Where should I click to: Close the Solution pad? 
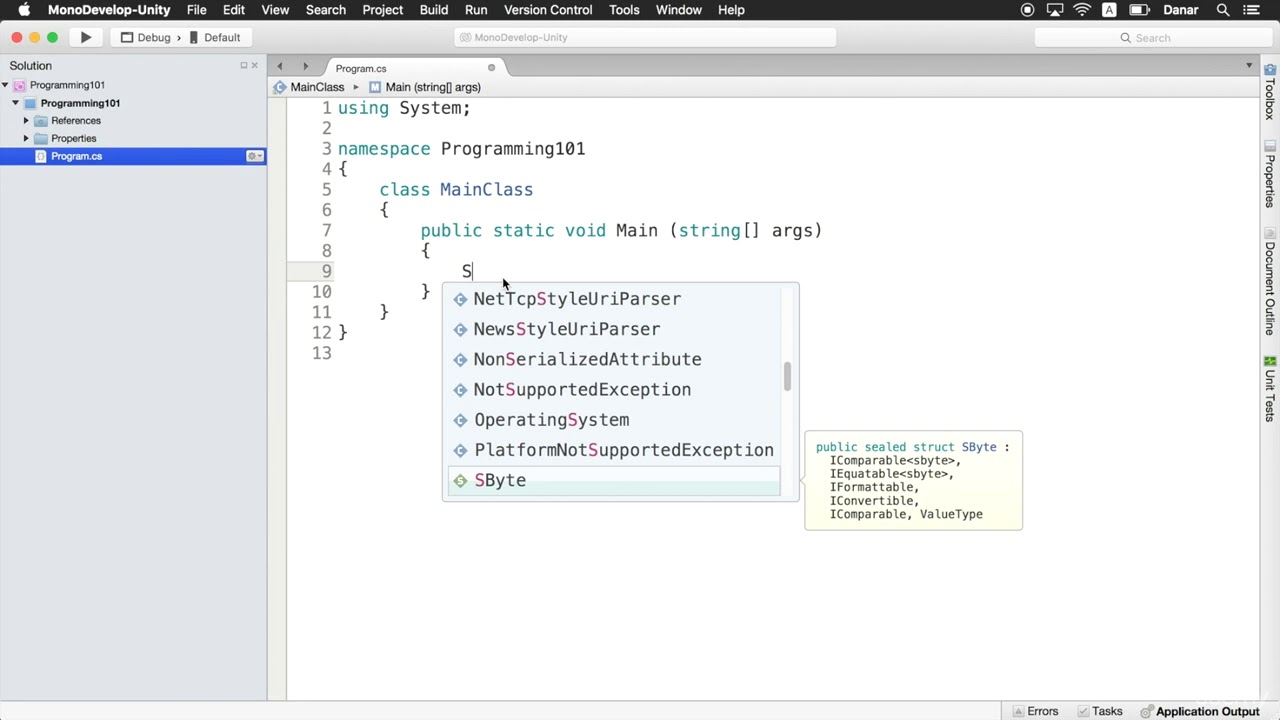[254, 66]
